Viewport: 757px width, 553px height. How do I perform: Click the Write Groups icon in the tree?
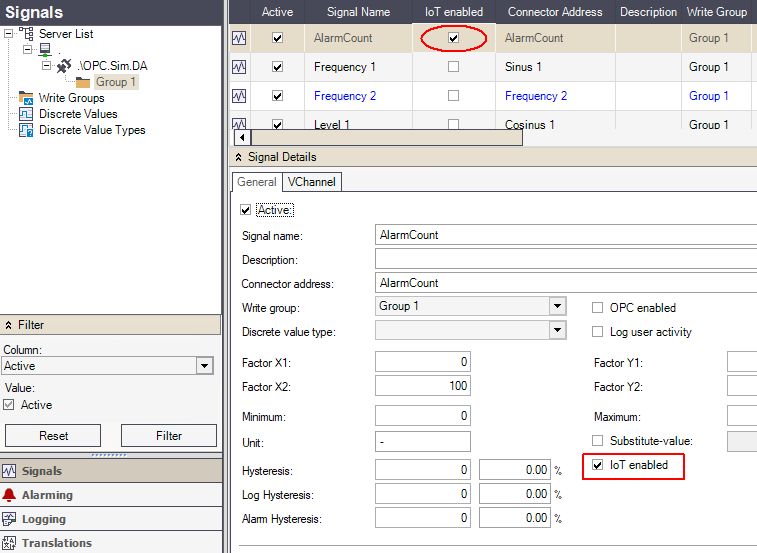point(26,98)
